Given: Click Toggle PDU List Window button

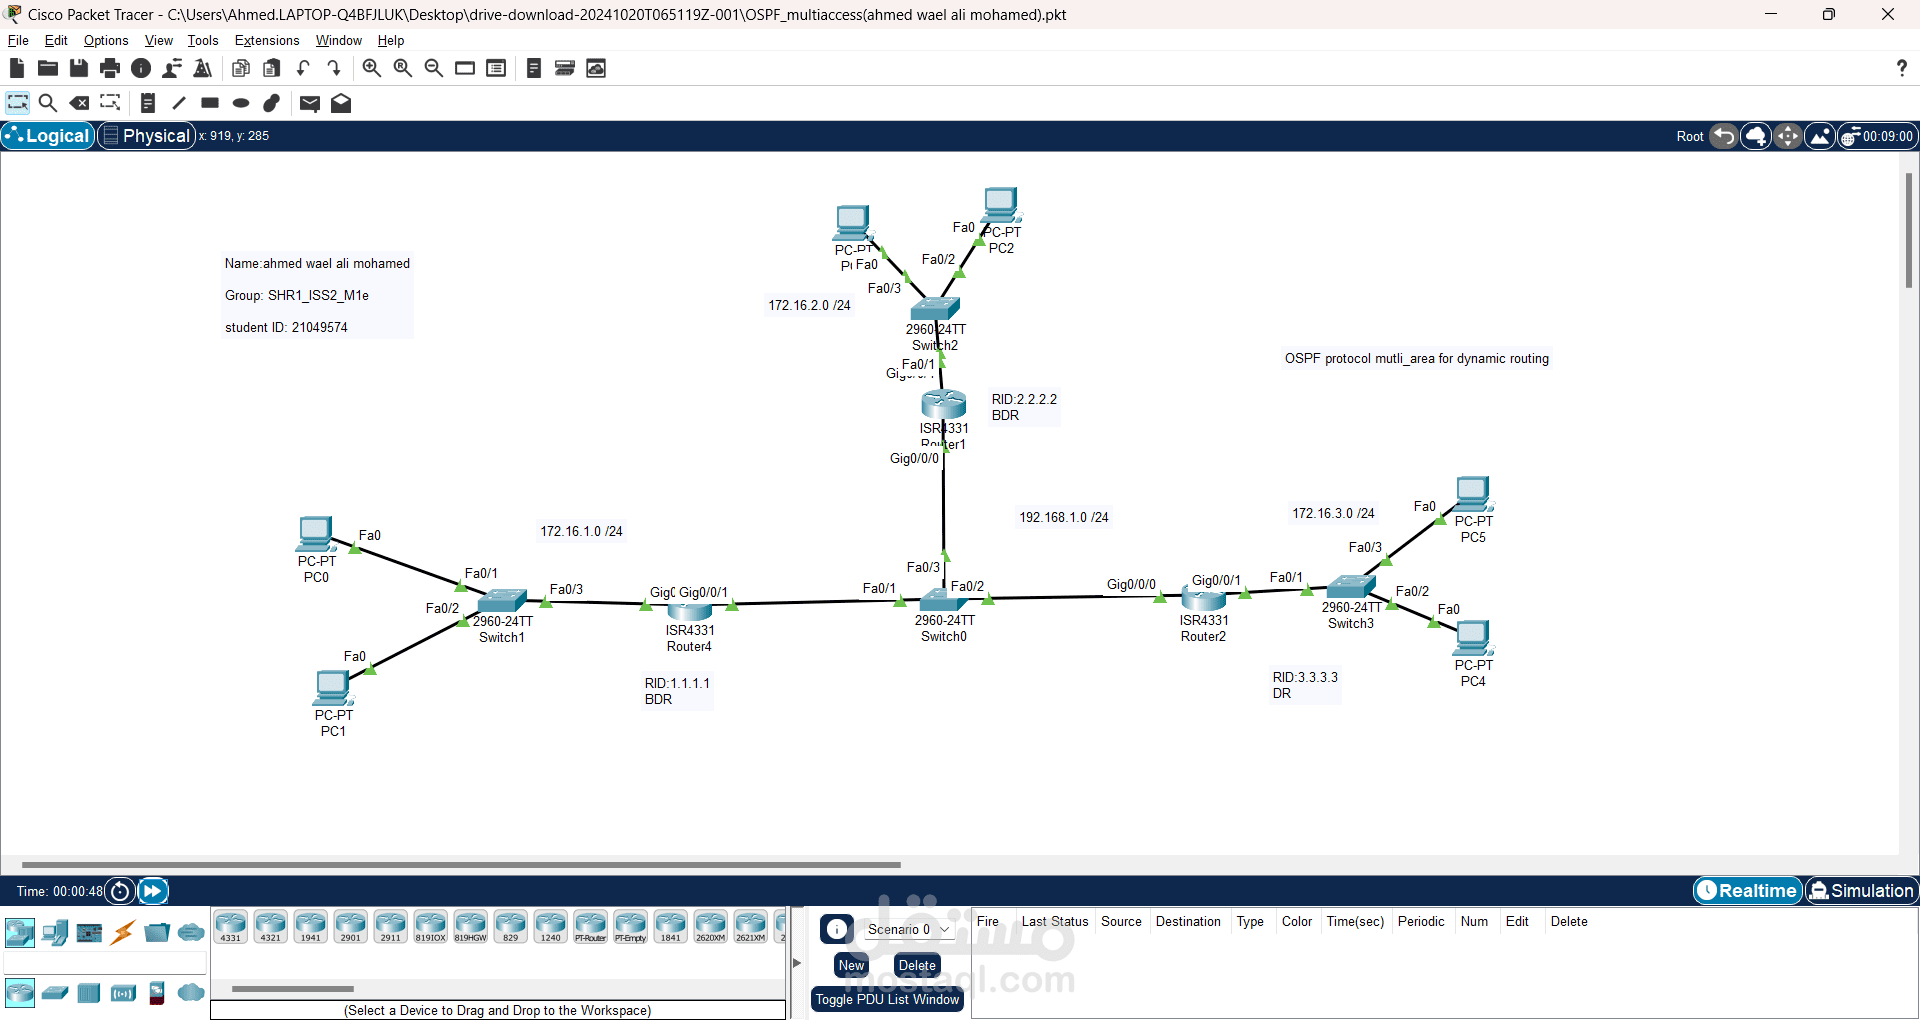Looking at the screenshot, I should click(887, 999).
